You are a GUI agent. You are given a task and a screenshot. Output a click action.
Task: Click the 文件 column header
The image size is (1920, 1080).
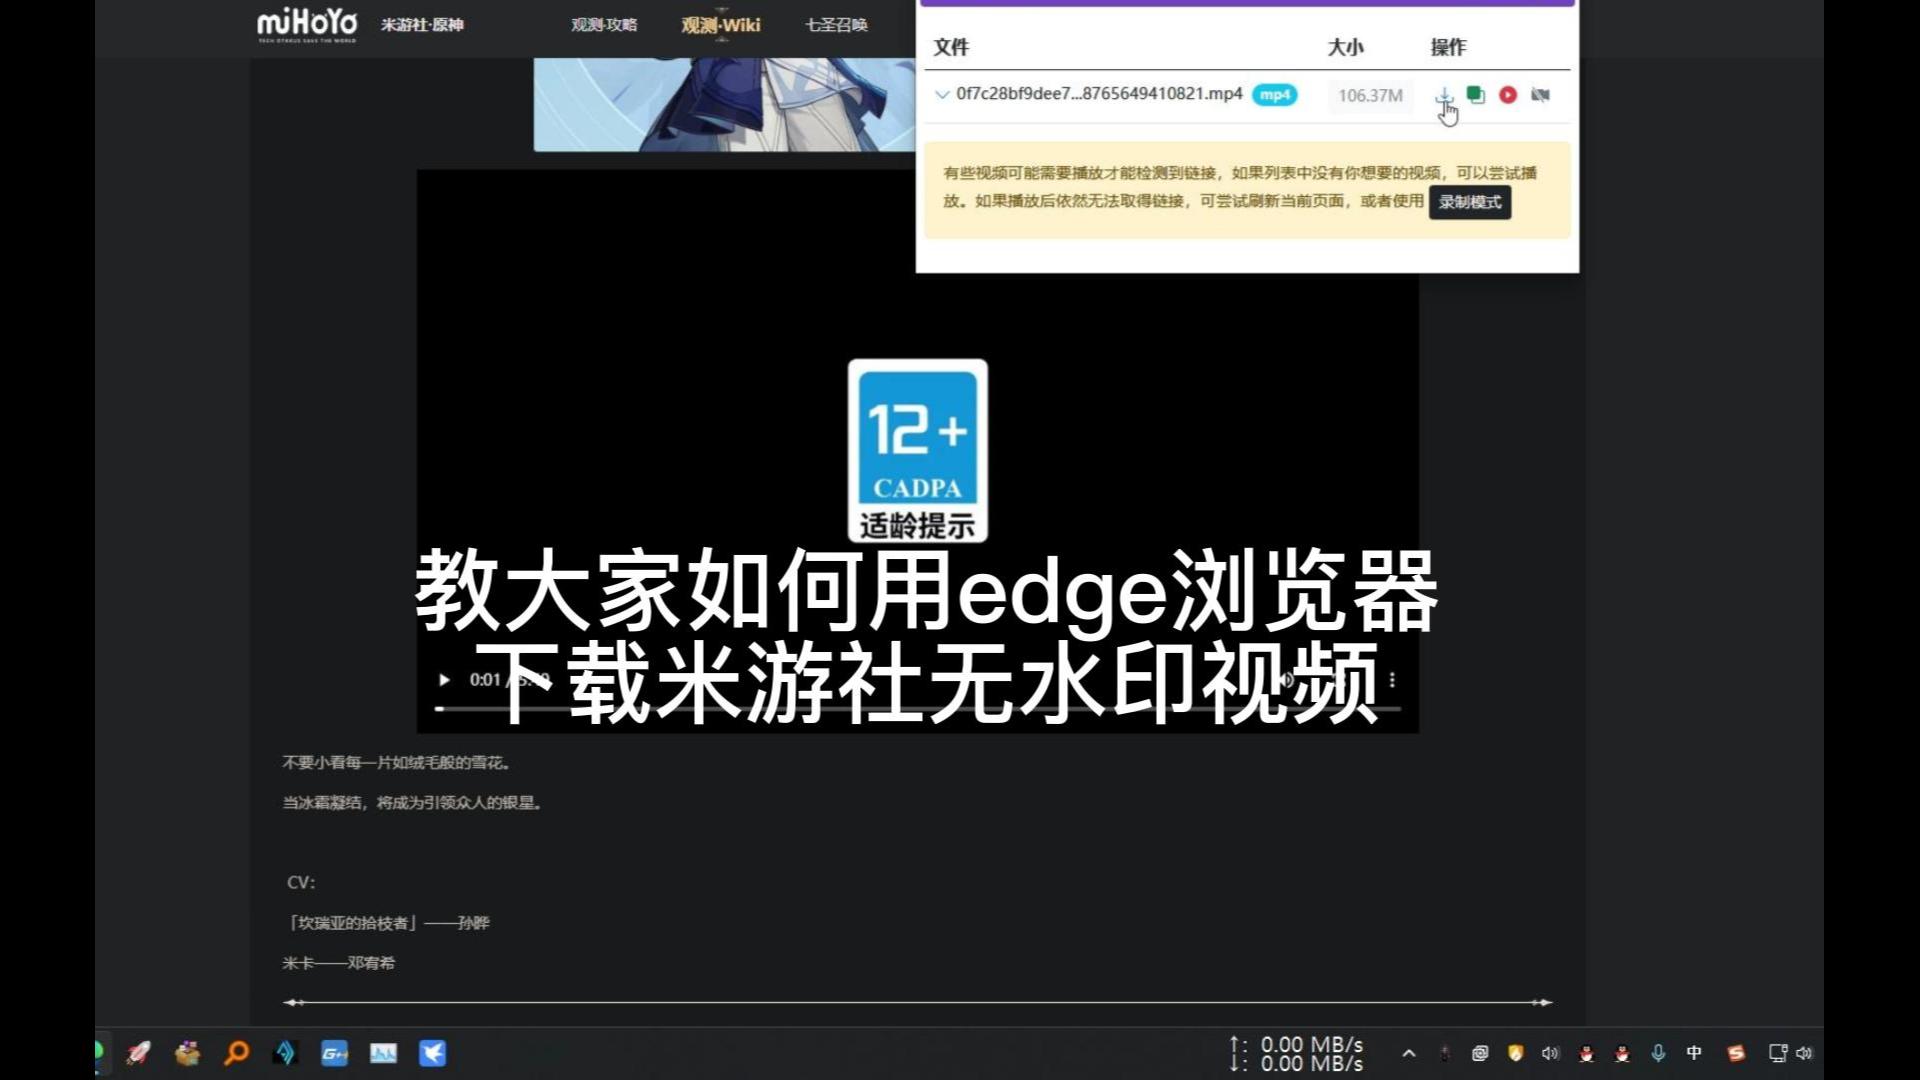coord(951,47)
